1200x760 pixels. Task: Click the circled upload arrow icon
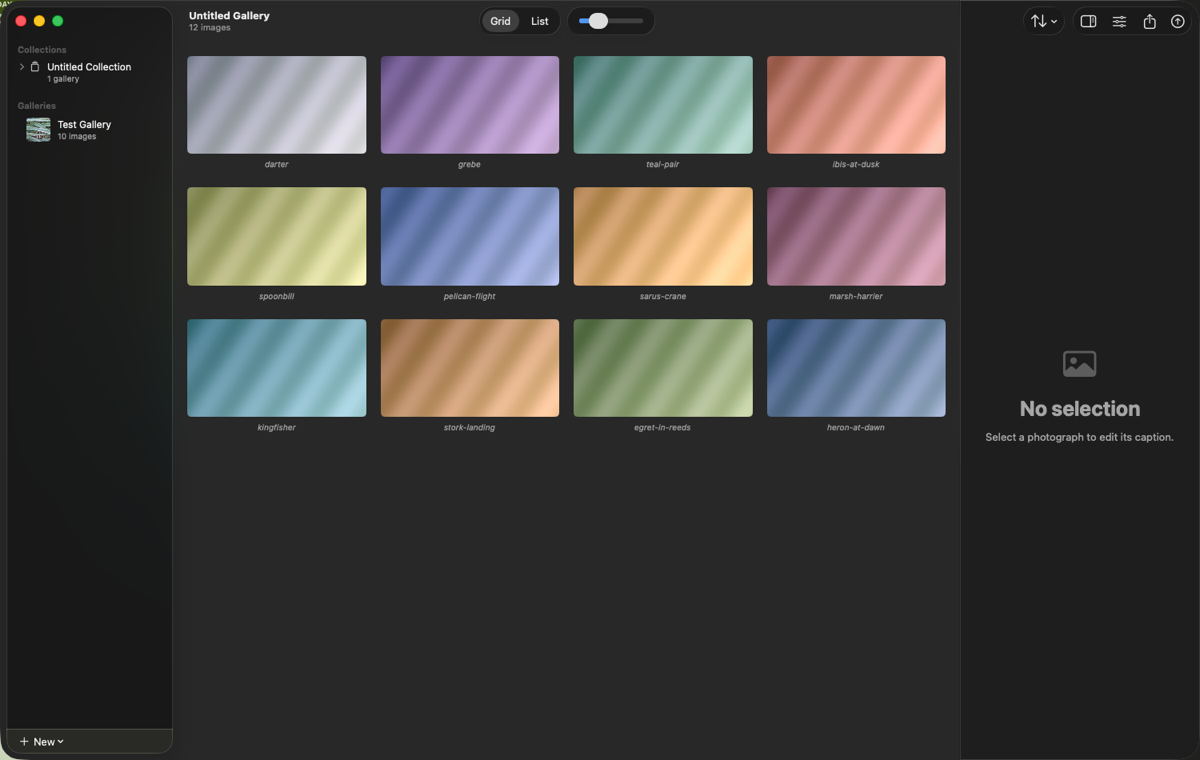coord(1178,21)
